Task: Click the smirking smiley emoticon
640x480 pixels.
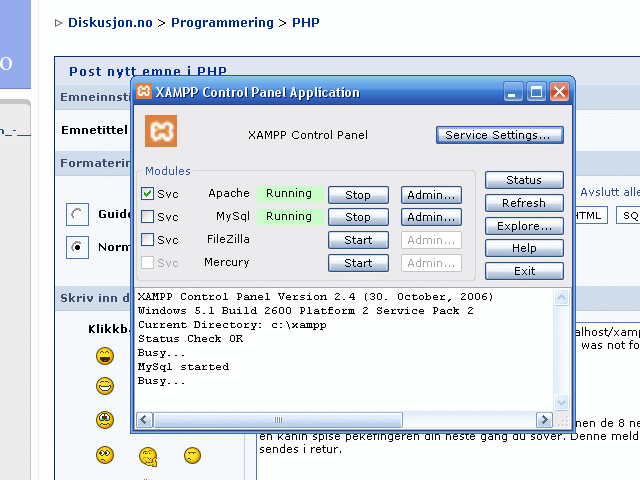Action: pos(192,455)
